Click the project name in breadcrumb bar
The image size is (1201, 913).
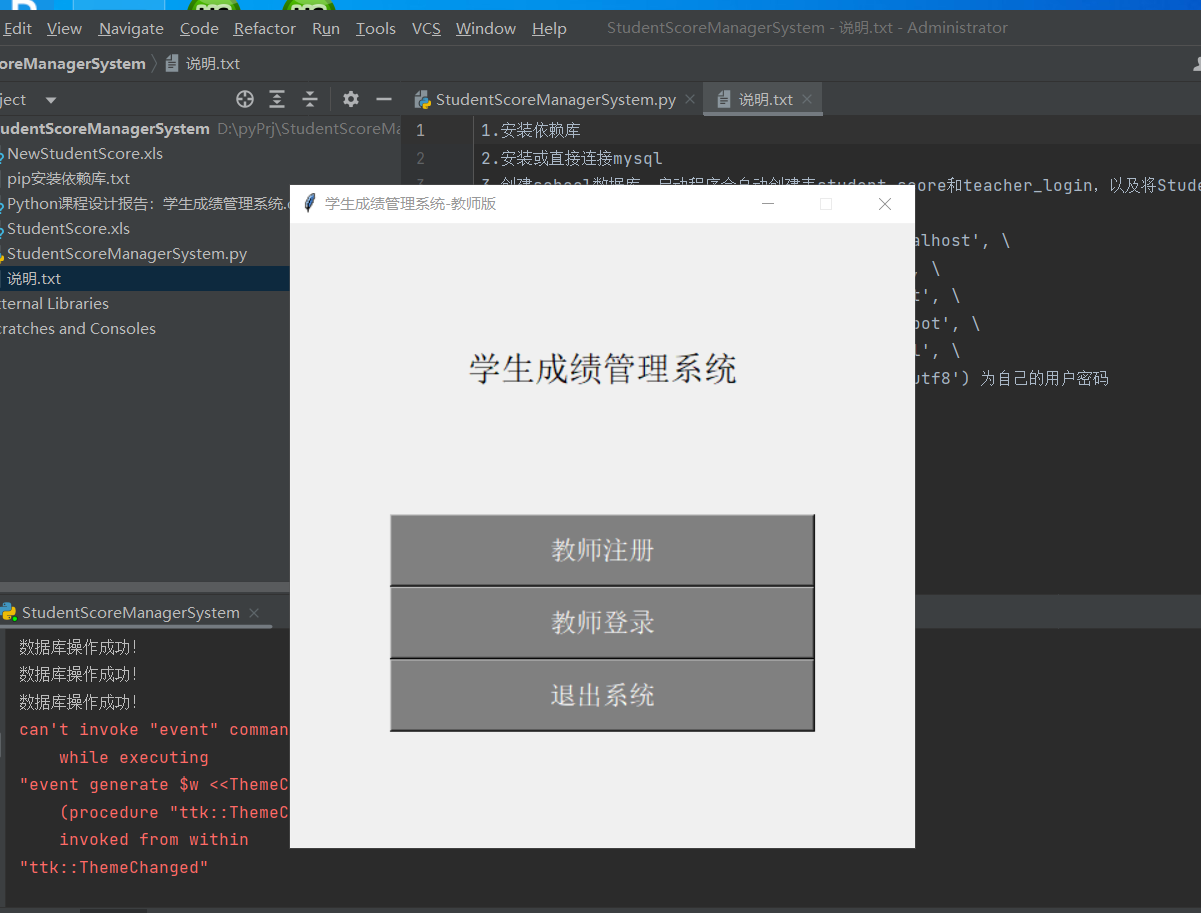pyautogui.click(x=73, y=64)
